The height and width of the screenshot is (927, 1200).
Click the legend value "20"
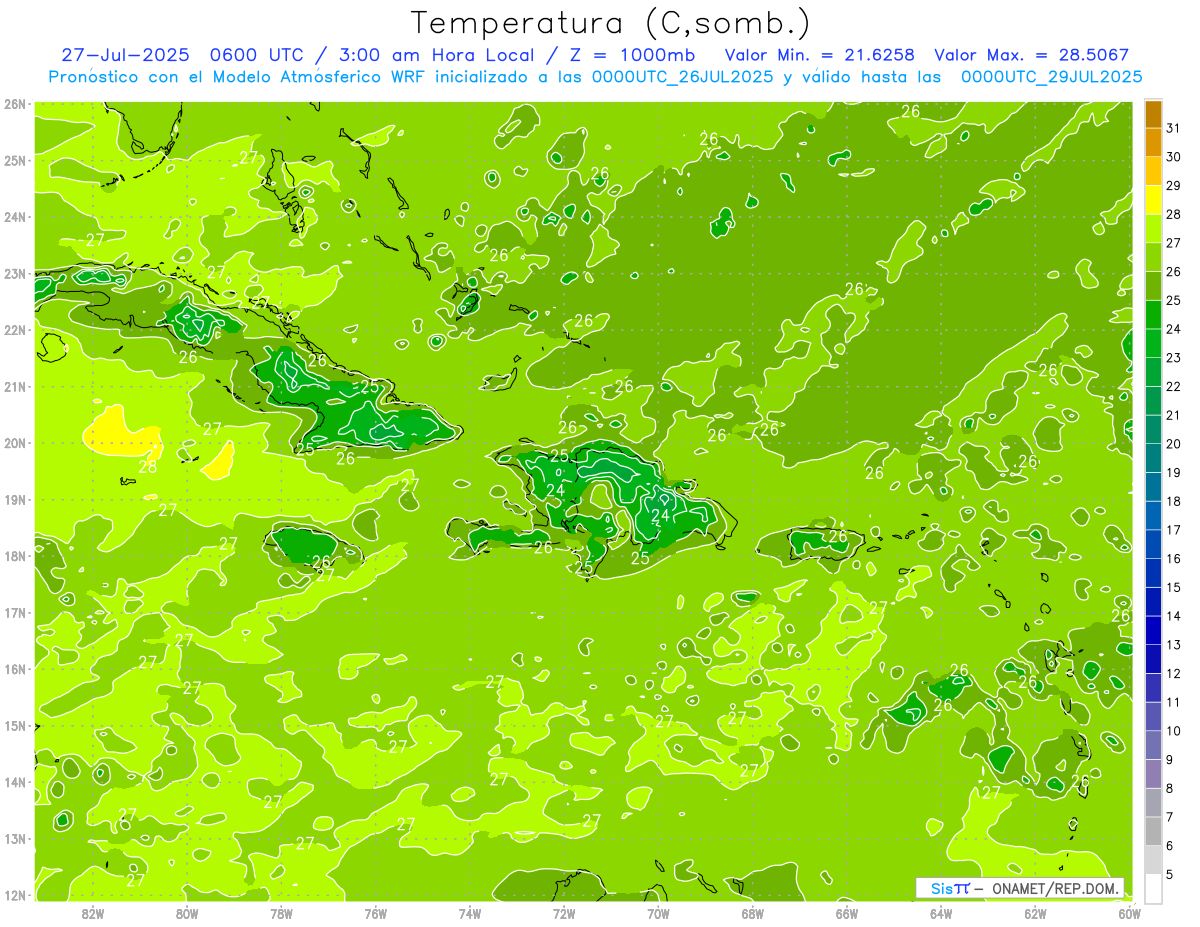(1174, 444)
